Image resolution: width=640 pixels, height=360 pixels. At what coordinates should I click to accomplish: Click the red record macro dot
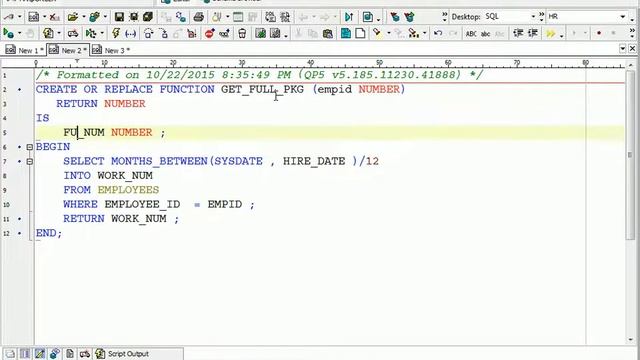(599, 33)
